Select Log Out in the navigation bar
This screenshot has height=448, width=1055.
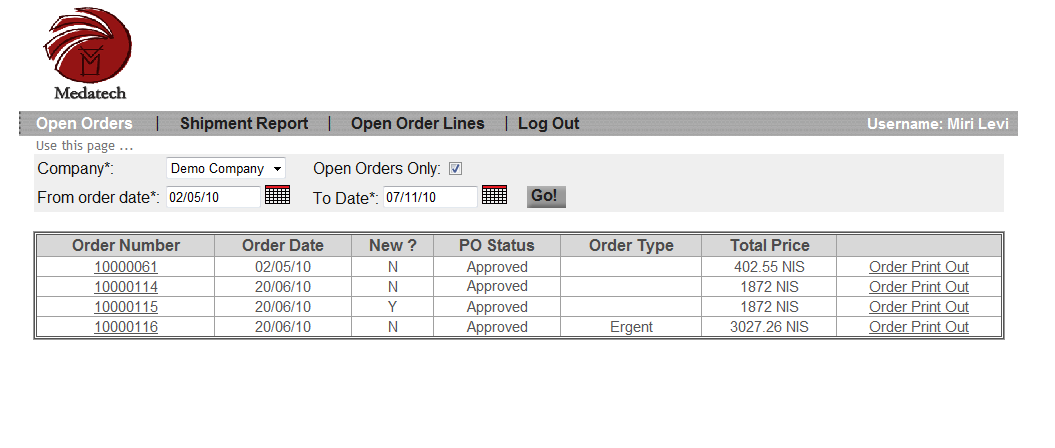548,124
